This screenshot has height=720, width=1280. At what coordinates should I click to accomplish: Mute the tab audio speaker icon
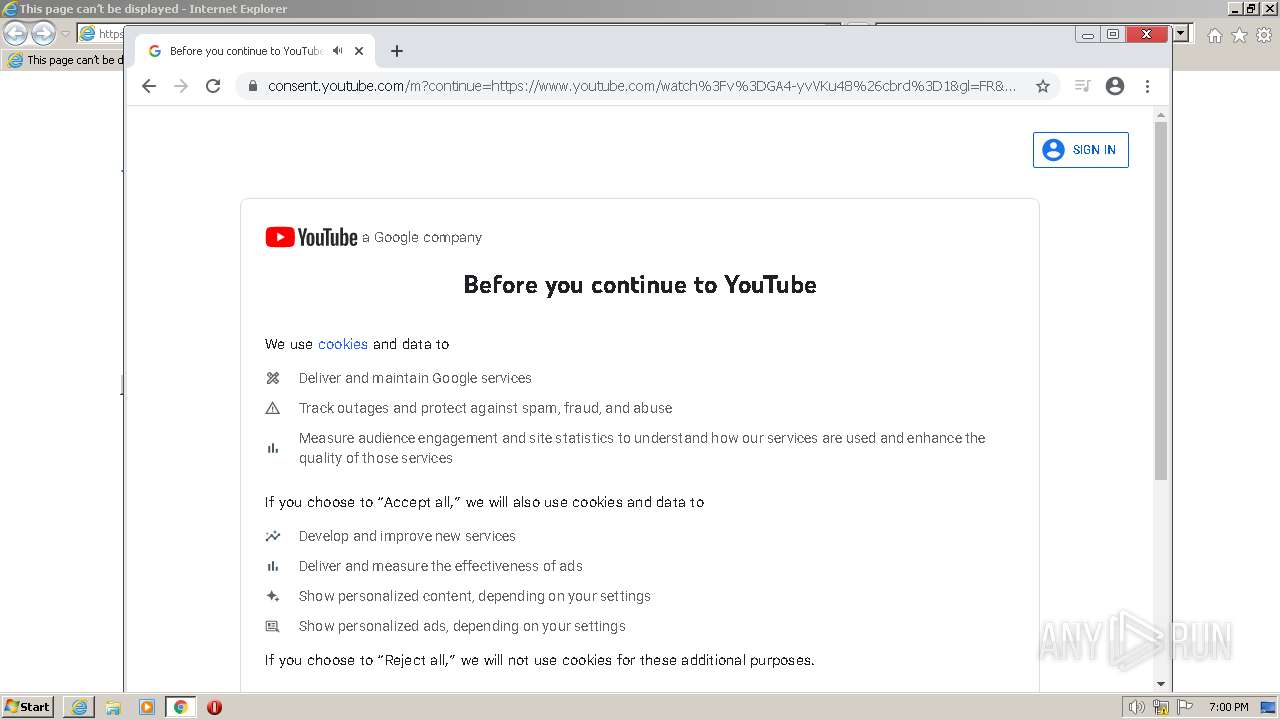(x=337, y=51)
